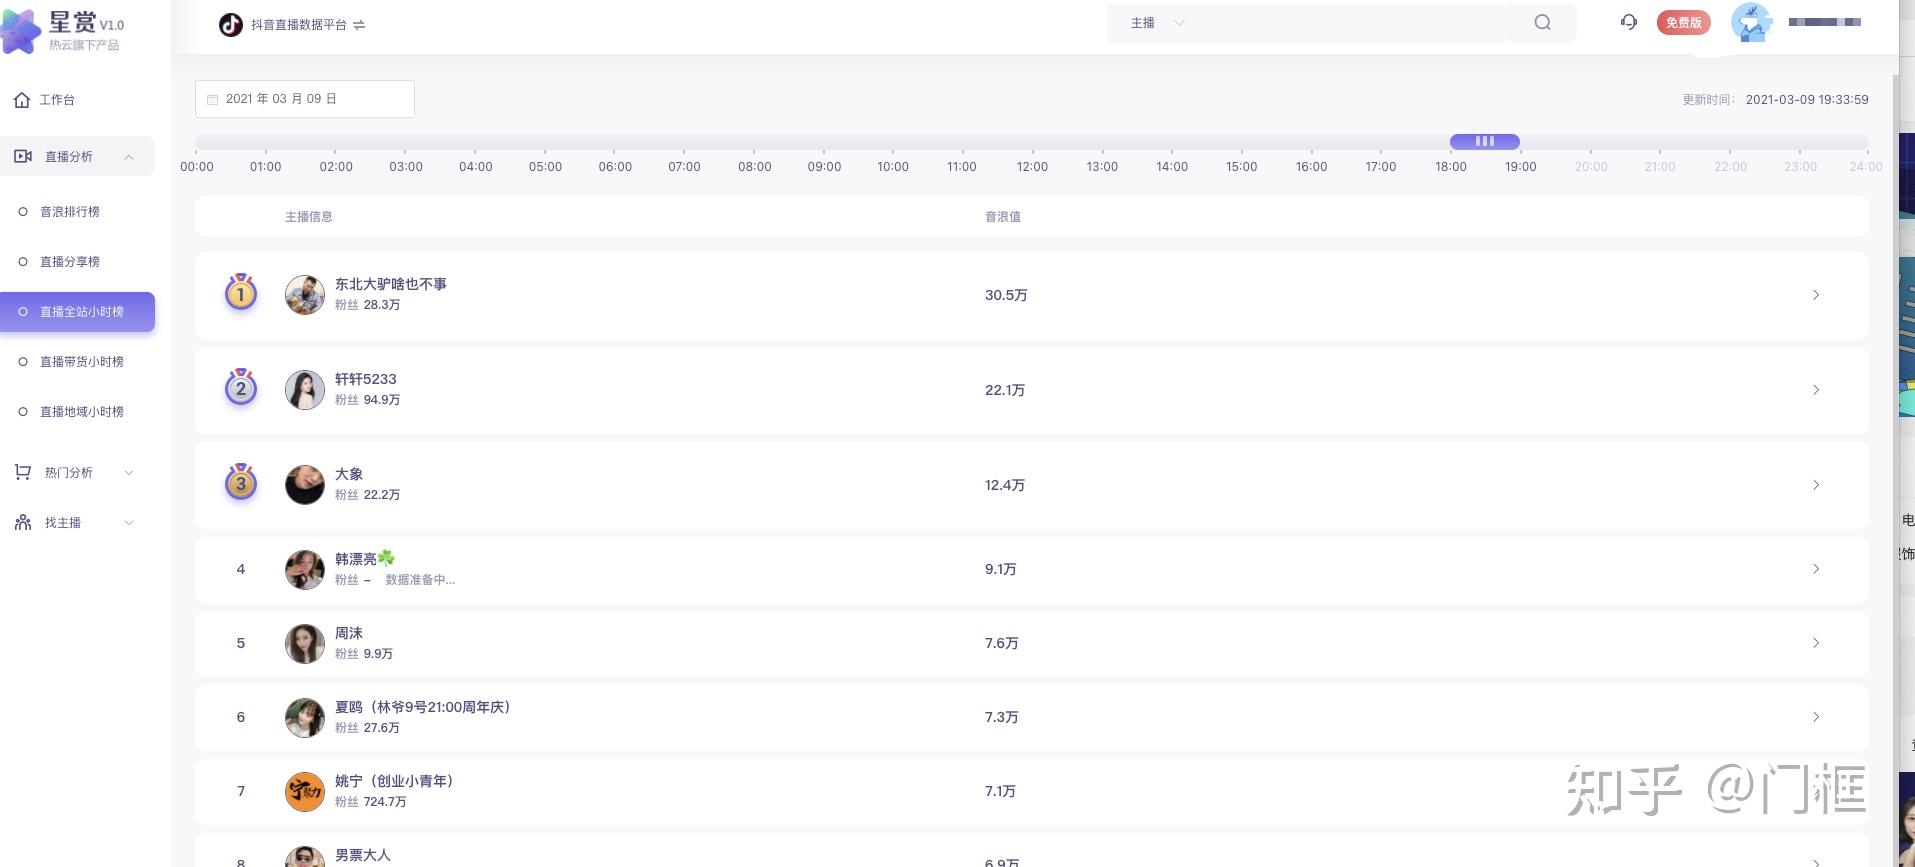Click the 免费版 badge button
The width and height of the screenshot is (1915, 867).
(1683, 23)
